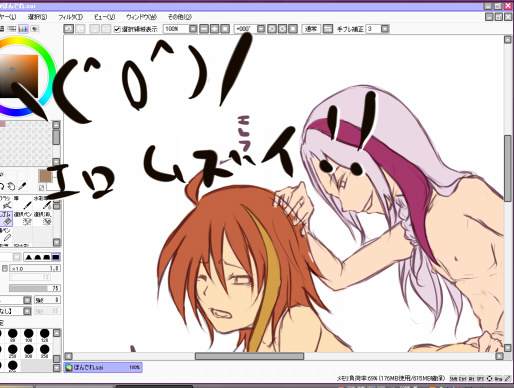Open the dropdown beside the edge shapes
514x388 pixels.
tap(17, 257)
